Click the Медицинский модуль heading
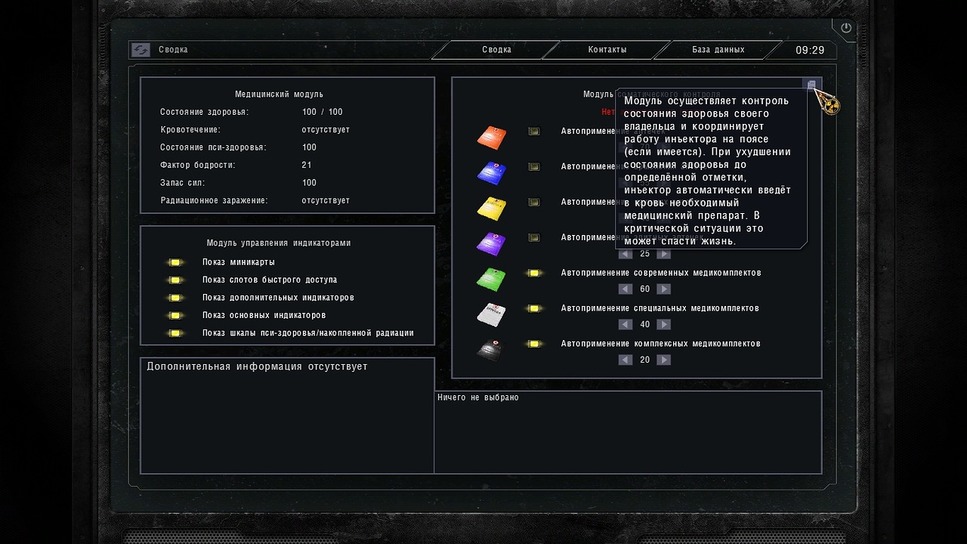The image size is (967, 544). (x=279, y=94)
